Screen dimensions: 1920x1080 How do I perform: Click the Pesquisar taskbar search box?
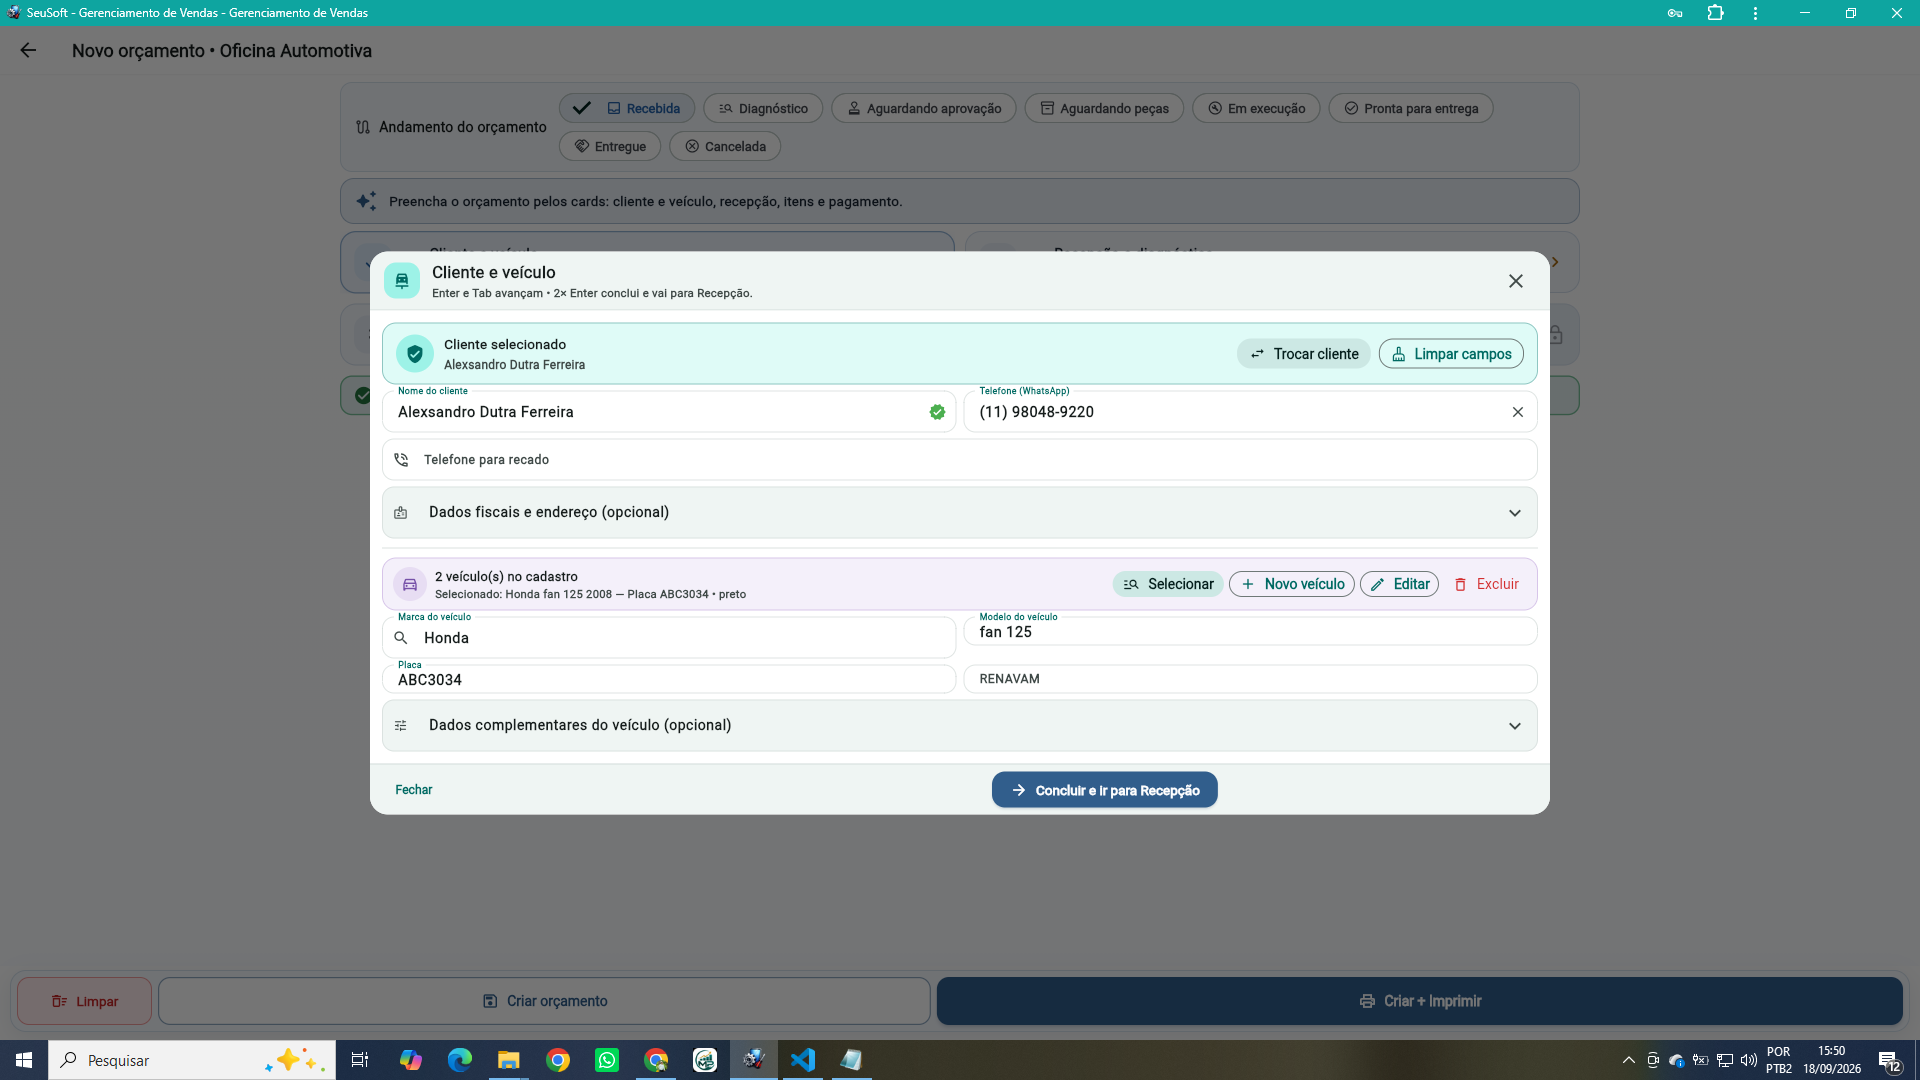click(x=192, y=1060)
